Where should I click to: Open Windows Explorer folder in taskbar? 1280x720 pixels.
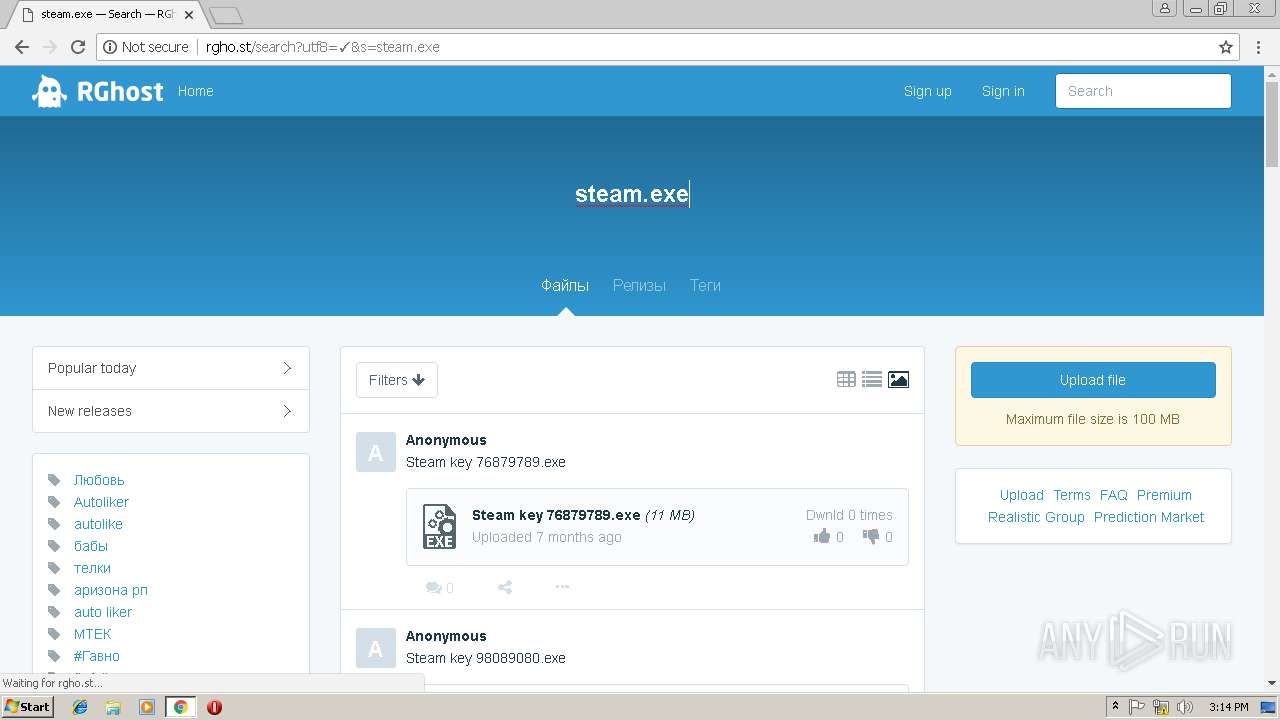point(113,707)
